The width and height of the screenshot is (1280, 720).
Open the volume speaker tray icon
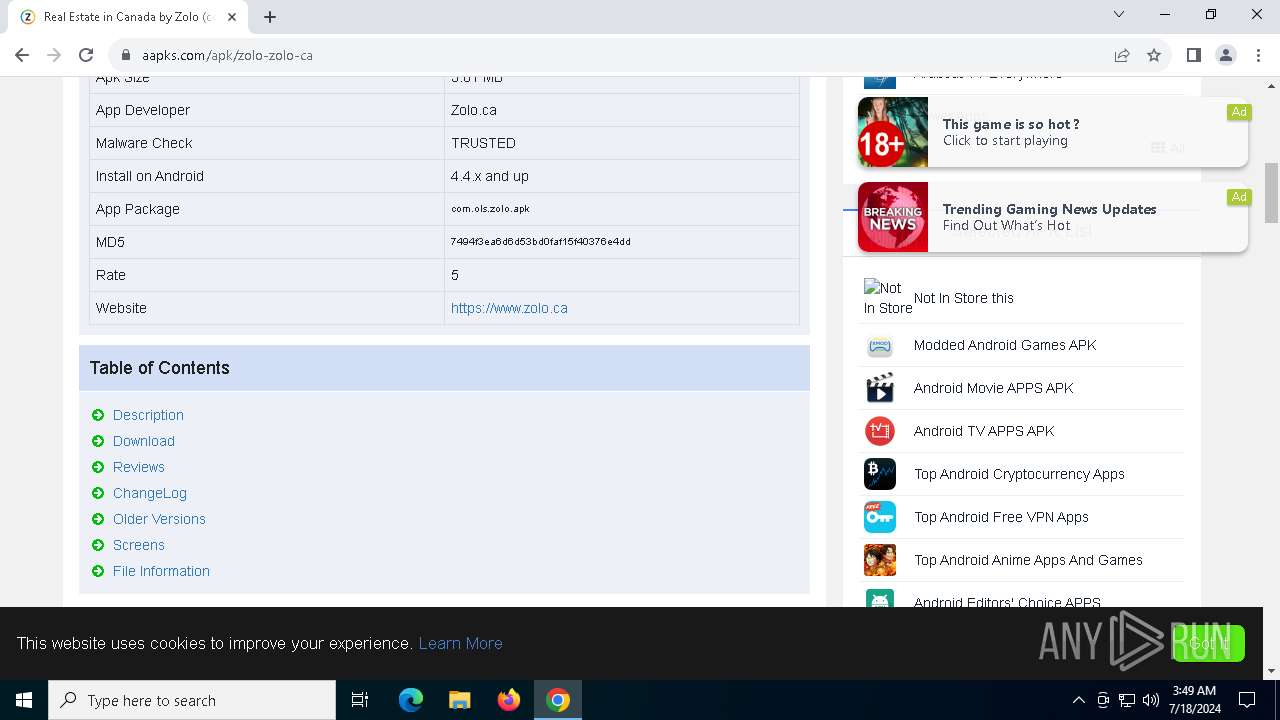tap(1151, 700)
